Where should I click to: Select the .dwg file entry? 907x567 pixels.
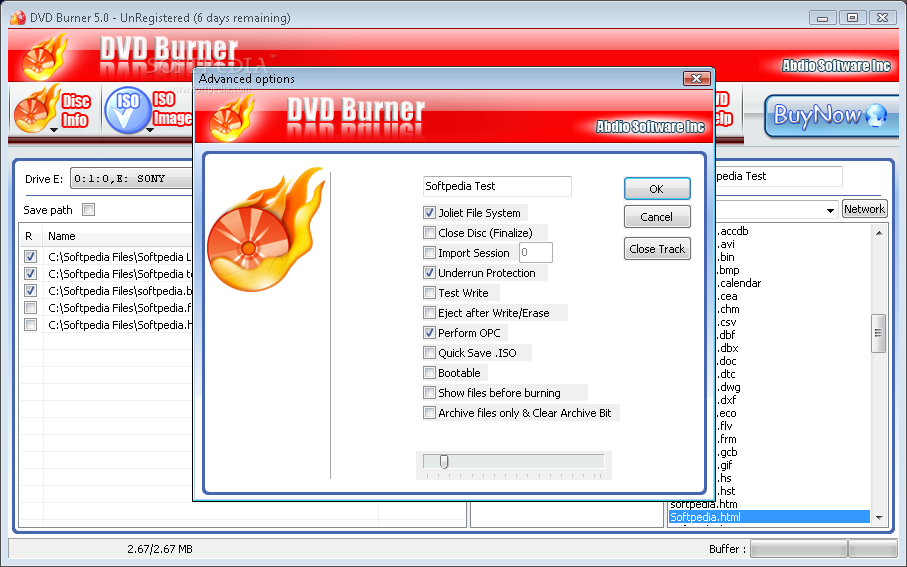point(728,388)
